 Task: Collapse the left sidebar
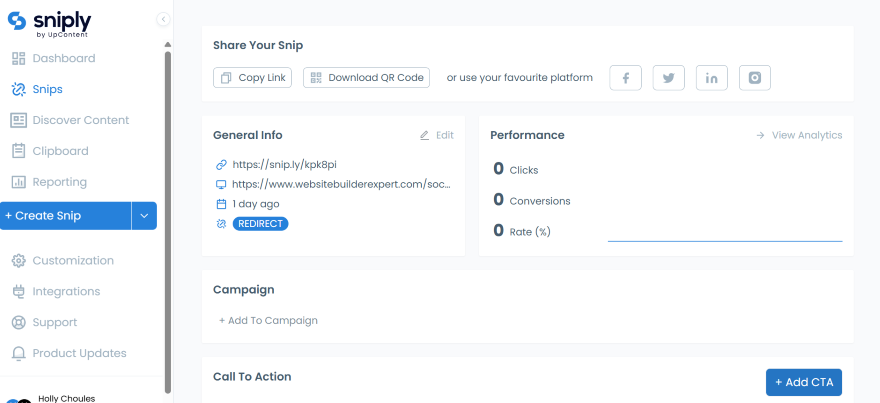(x=163, y=20)
